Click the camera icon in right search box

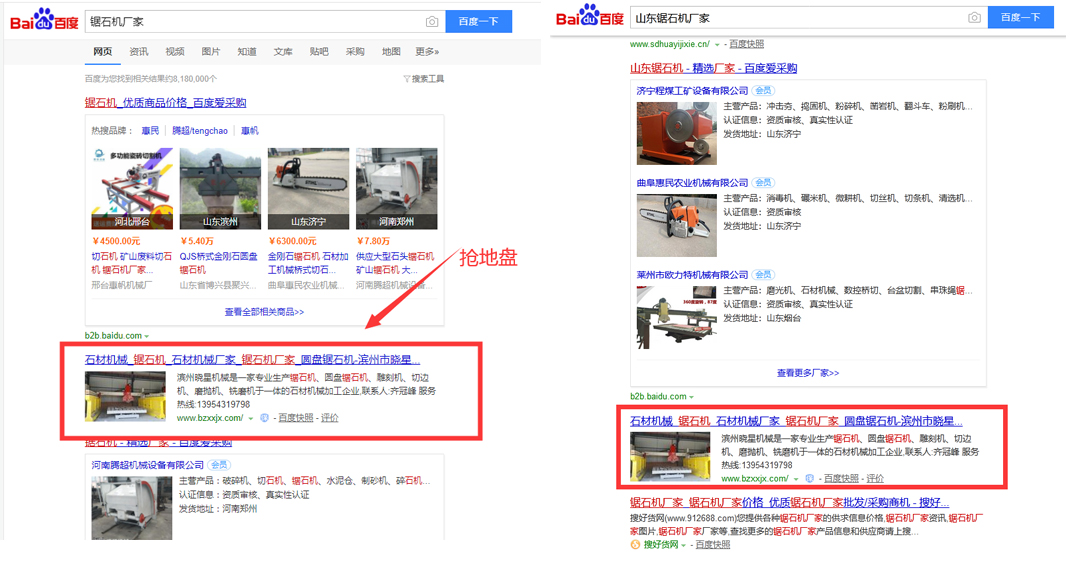click(x=974, y=18)
